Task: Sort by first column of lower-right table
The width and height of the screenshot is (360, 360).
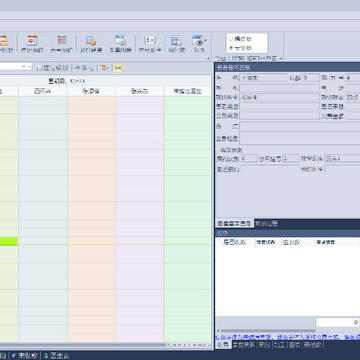Action: (x=235, y=242)
